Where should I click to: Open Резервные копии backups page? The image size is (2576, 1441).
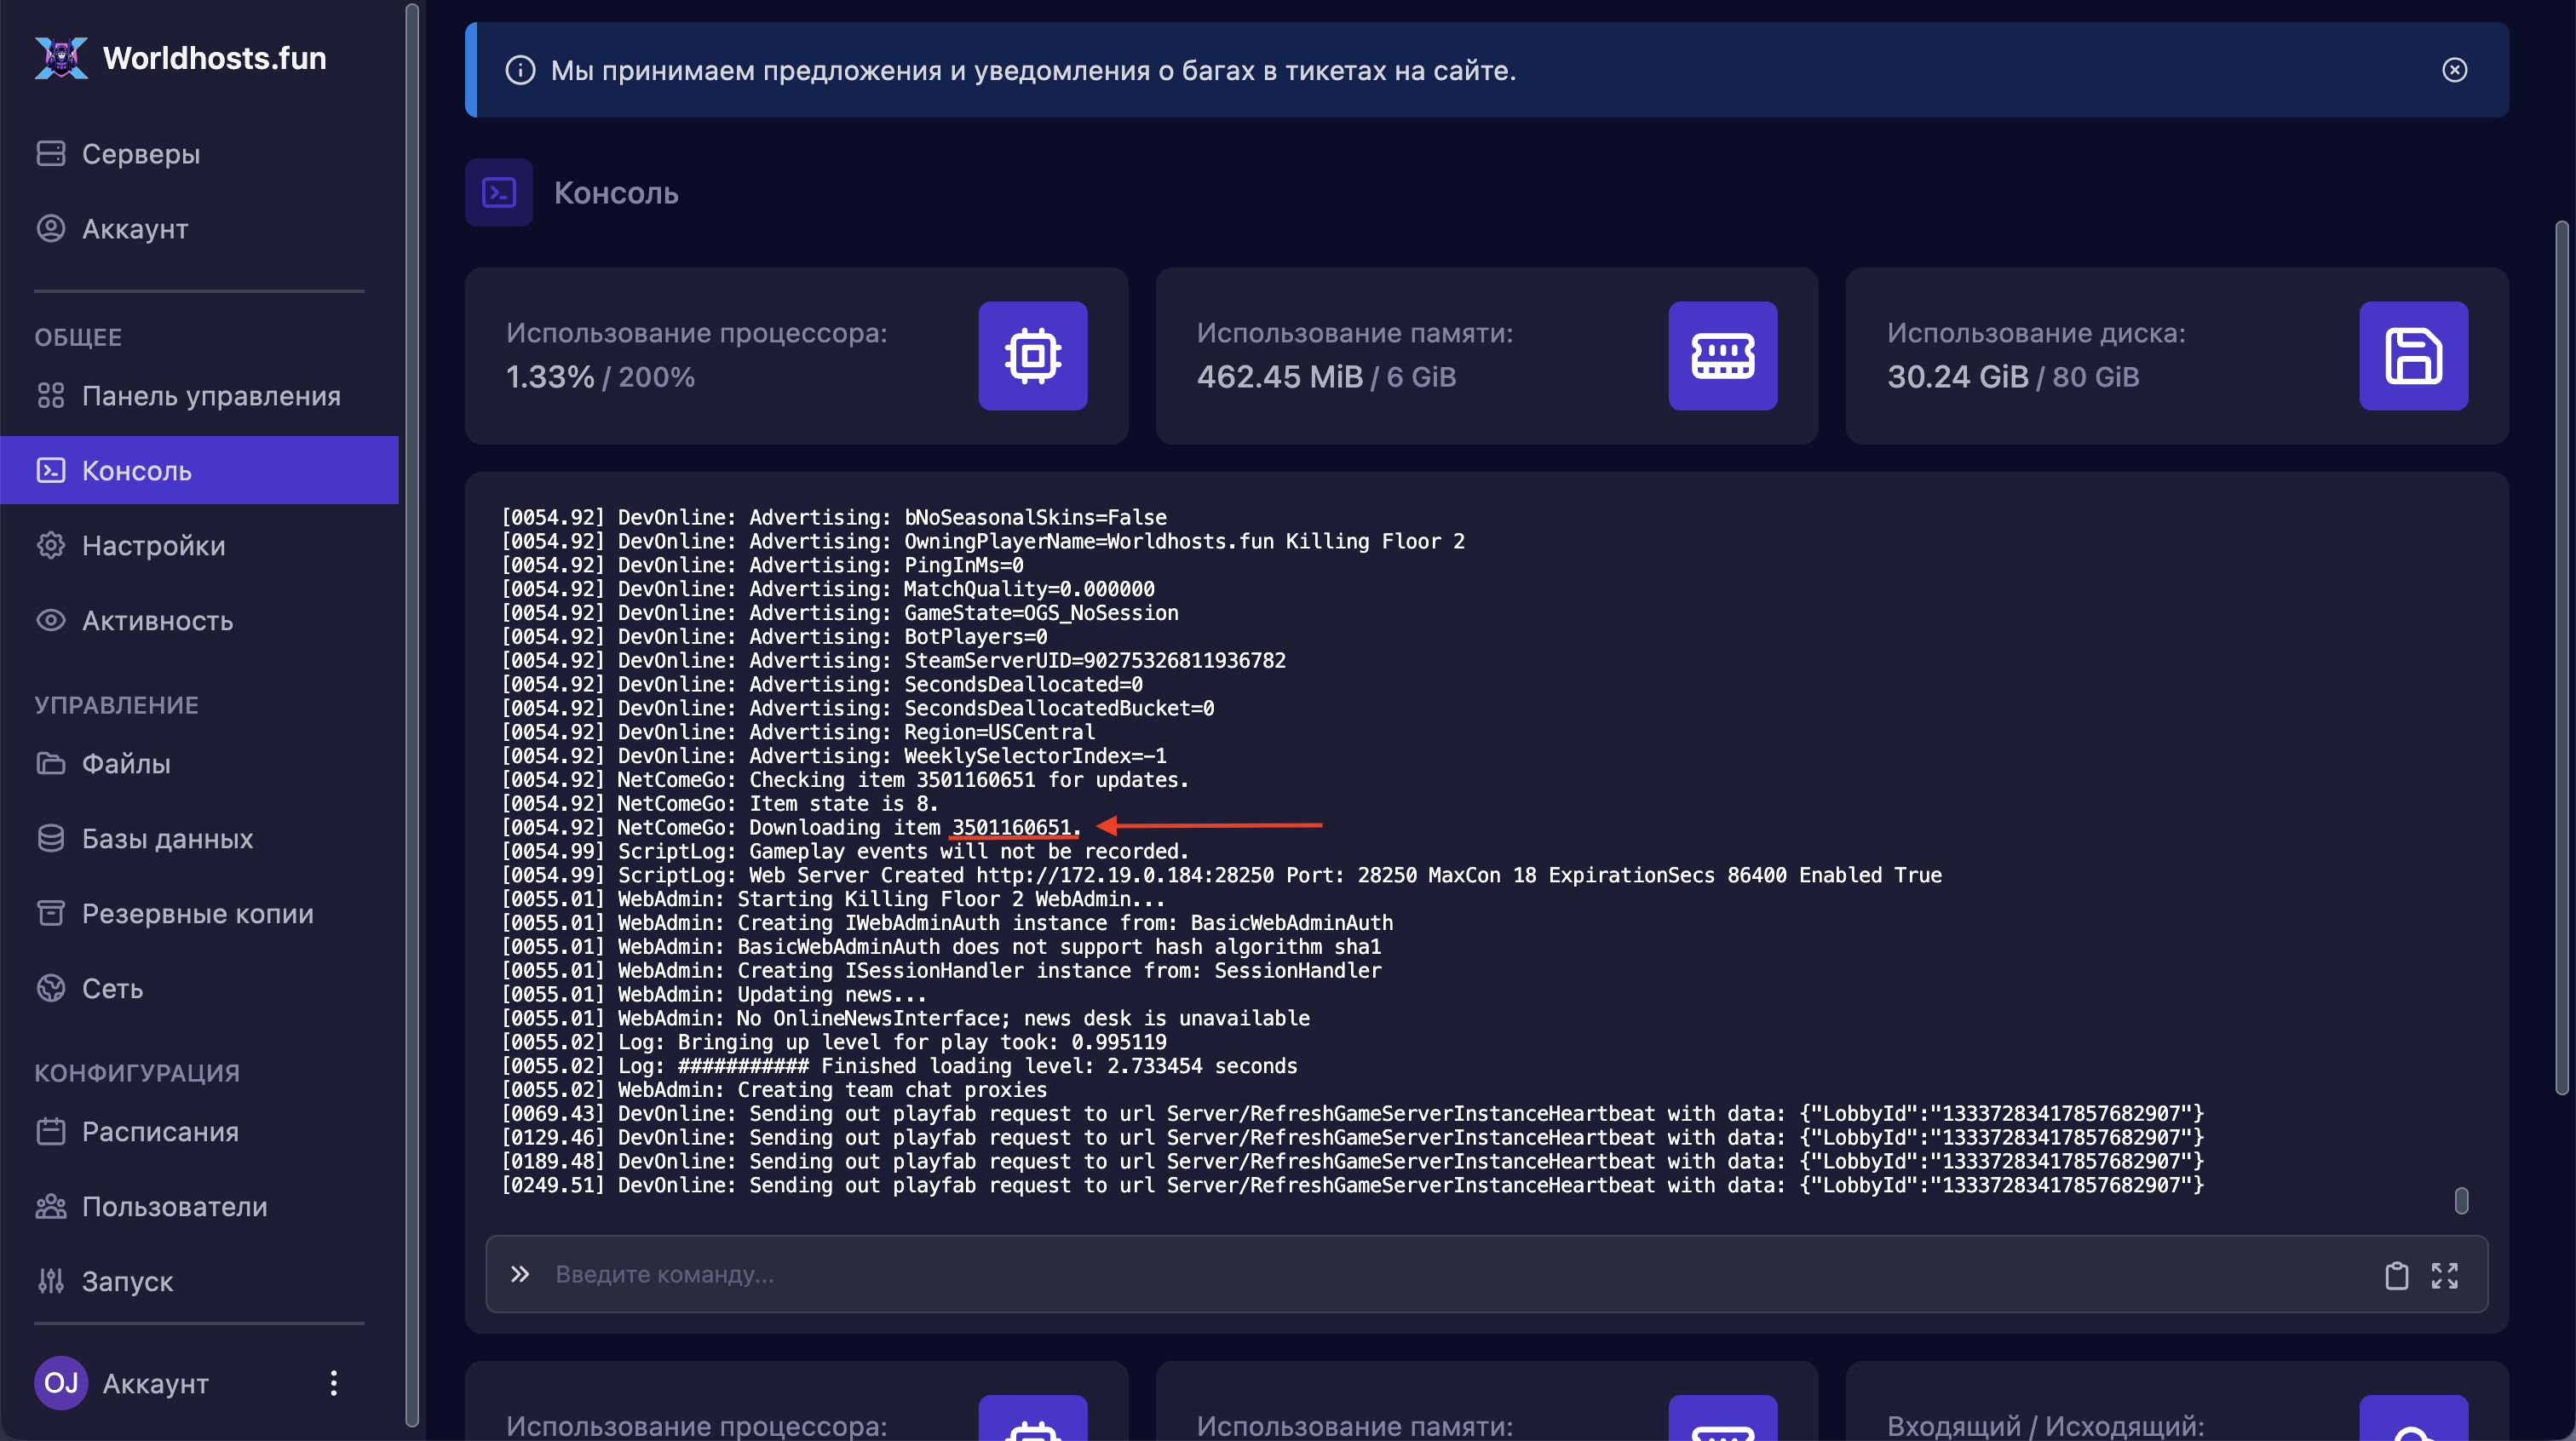click(x=197, y=914)
